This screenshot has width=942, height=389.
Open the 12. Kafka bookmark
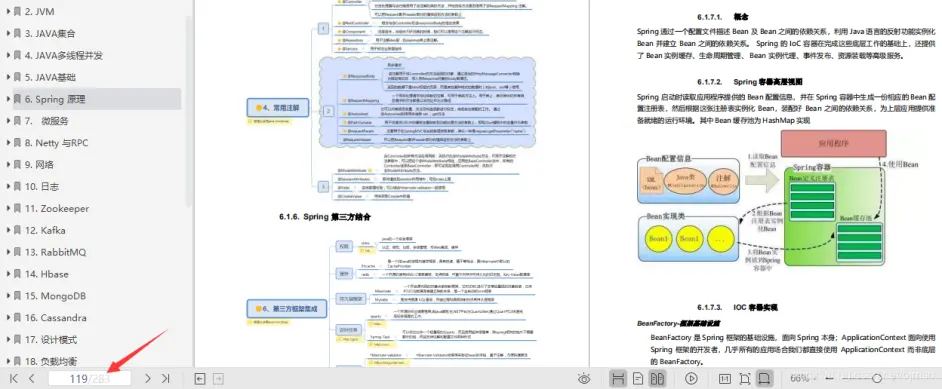[x=45, y=231]
